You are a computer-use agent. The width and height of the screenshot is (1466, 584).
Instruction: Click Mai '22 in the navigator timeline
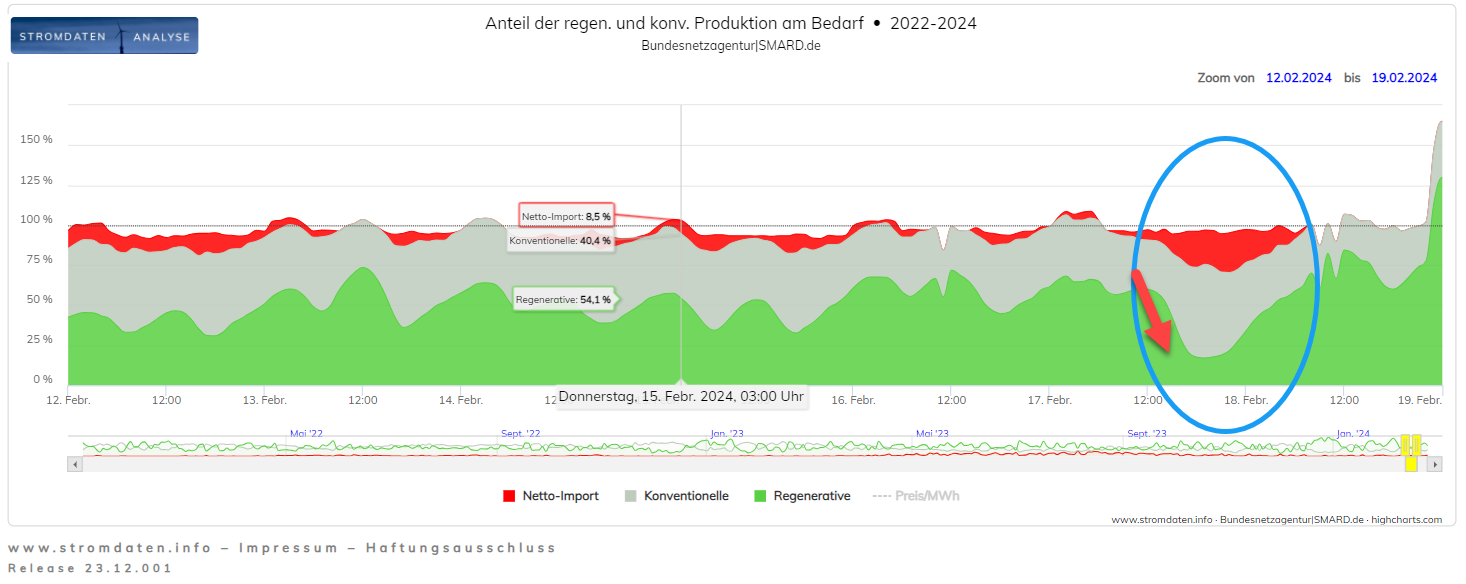click(306, 434)
